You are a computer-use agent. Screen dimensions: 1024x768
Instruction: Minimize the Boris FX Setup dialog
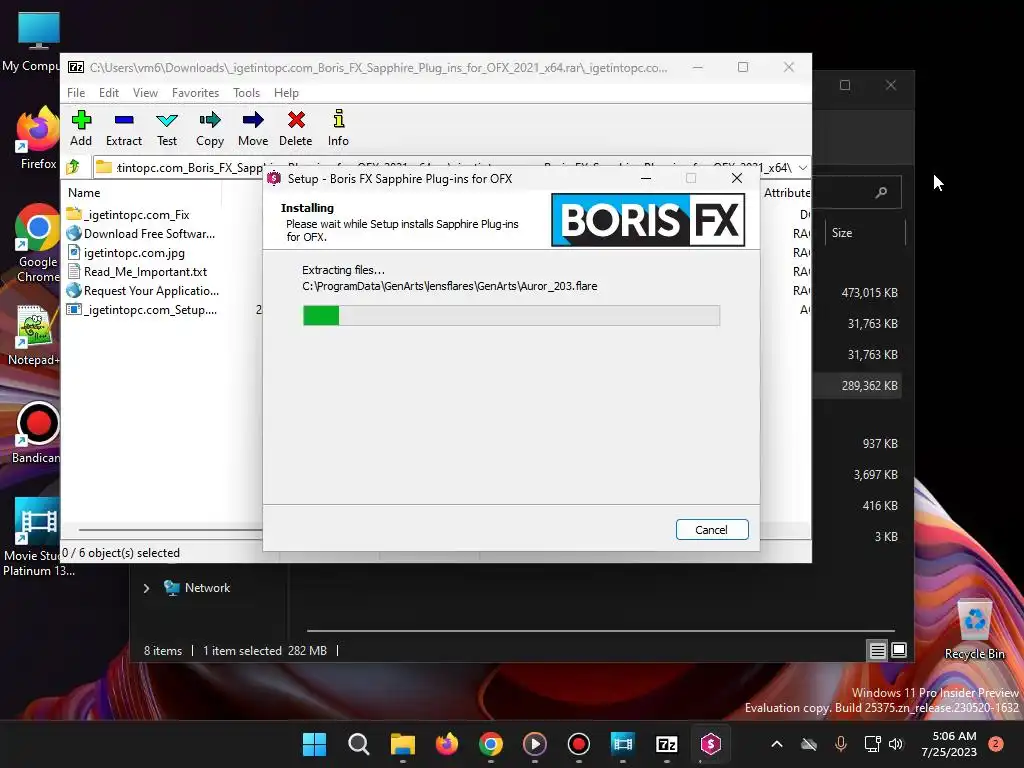(646, 178)
